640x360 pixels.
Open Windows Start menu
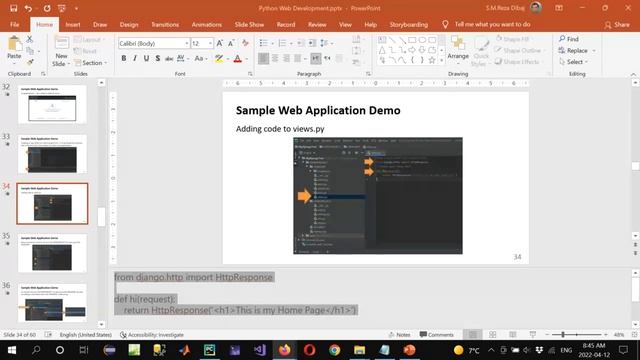pos(11,350)
